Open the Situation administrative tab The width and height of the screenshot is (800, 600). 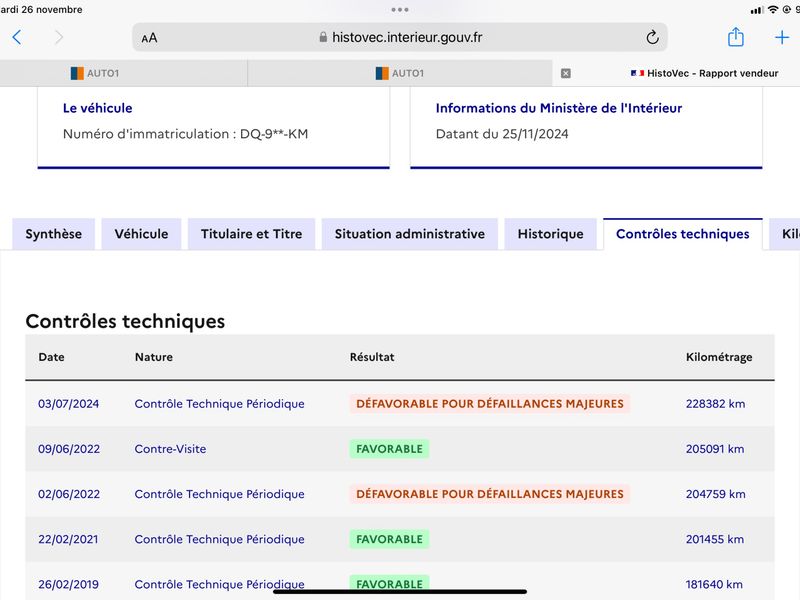(x=410, y=234)
